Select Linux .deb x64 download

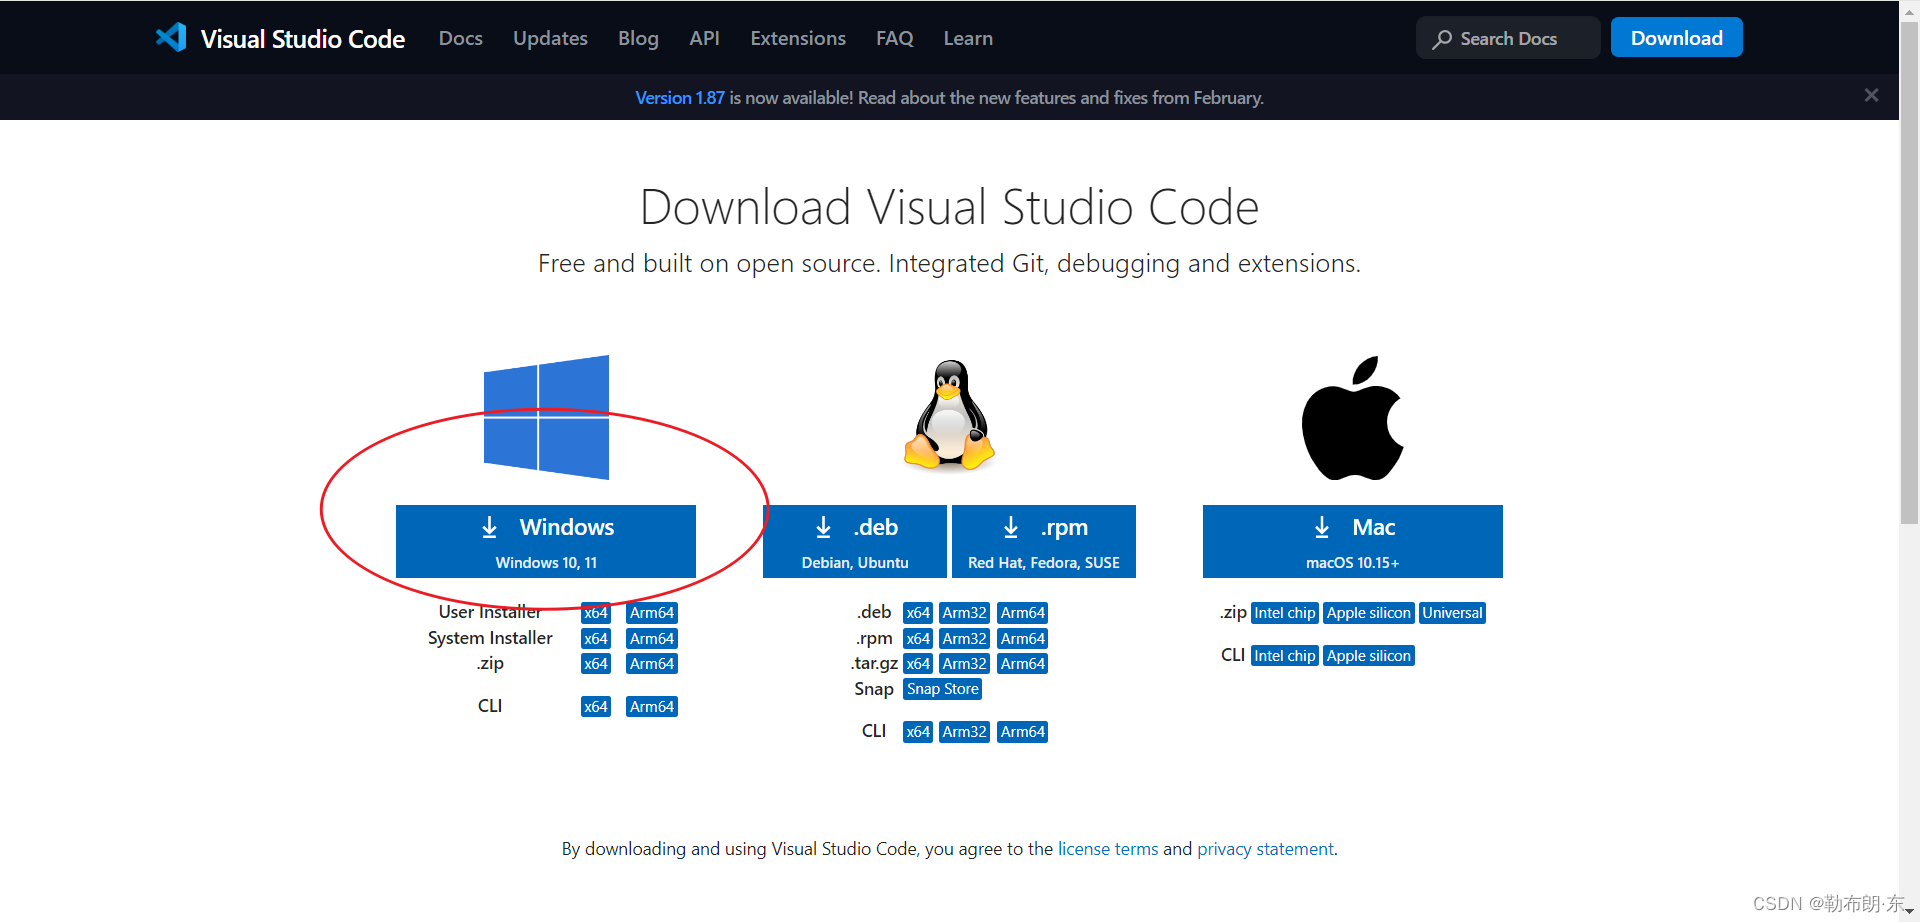(918, 613)
